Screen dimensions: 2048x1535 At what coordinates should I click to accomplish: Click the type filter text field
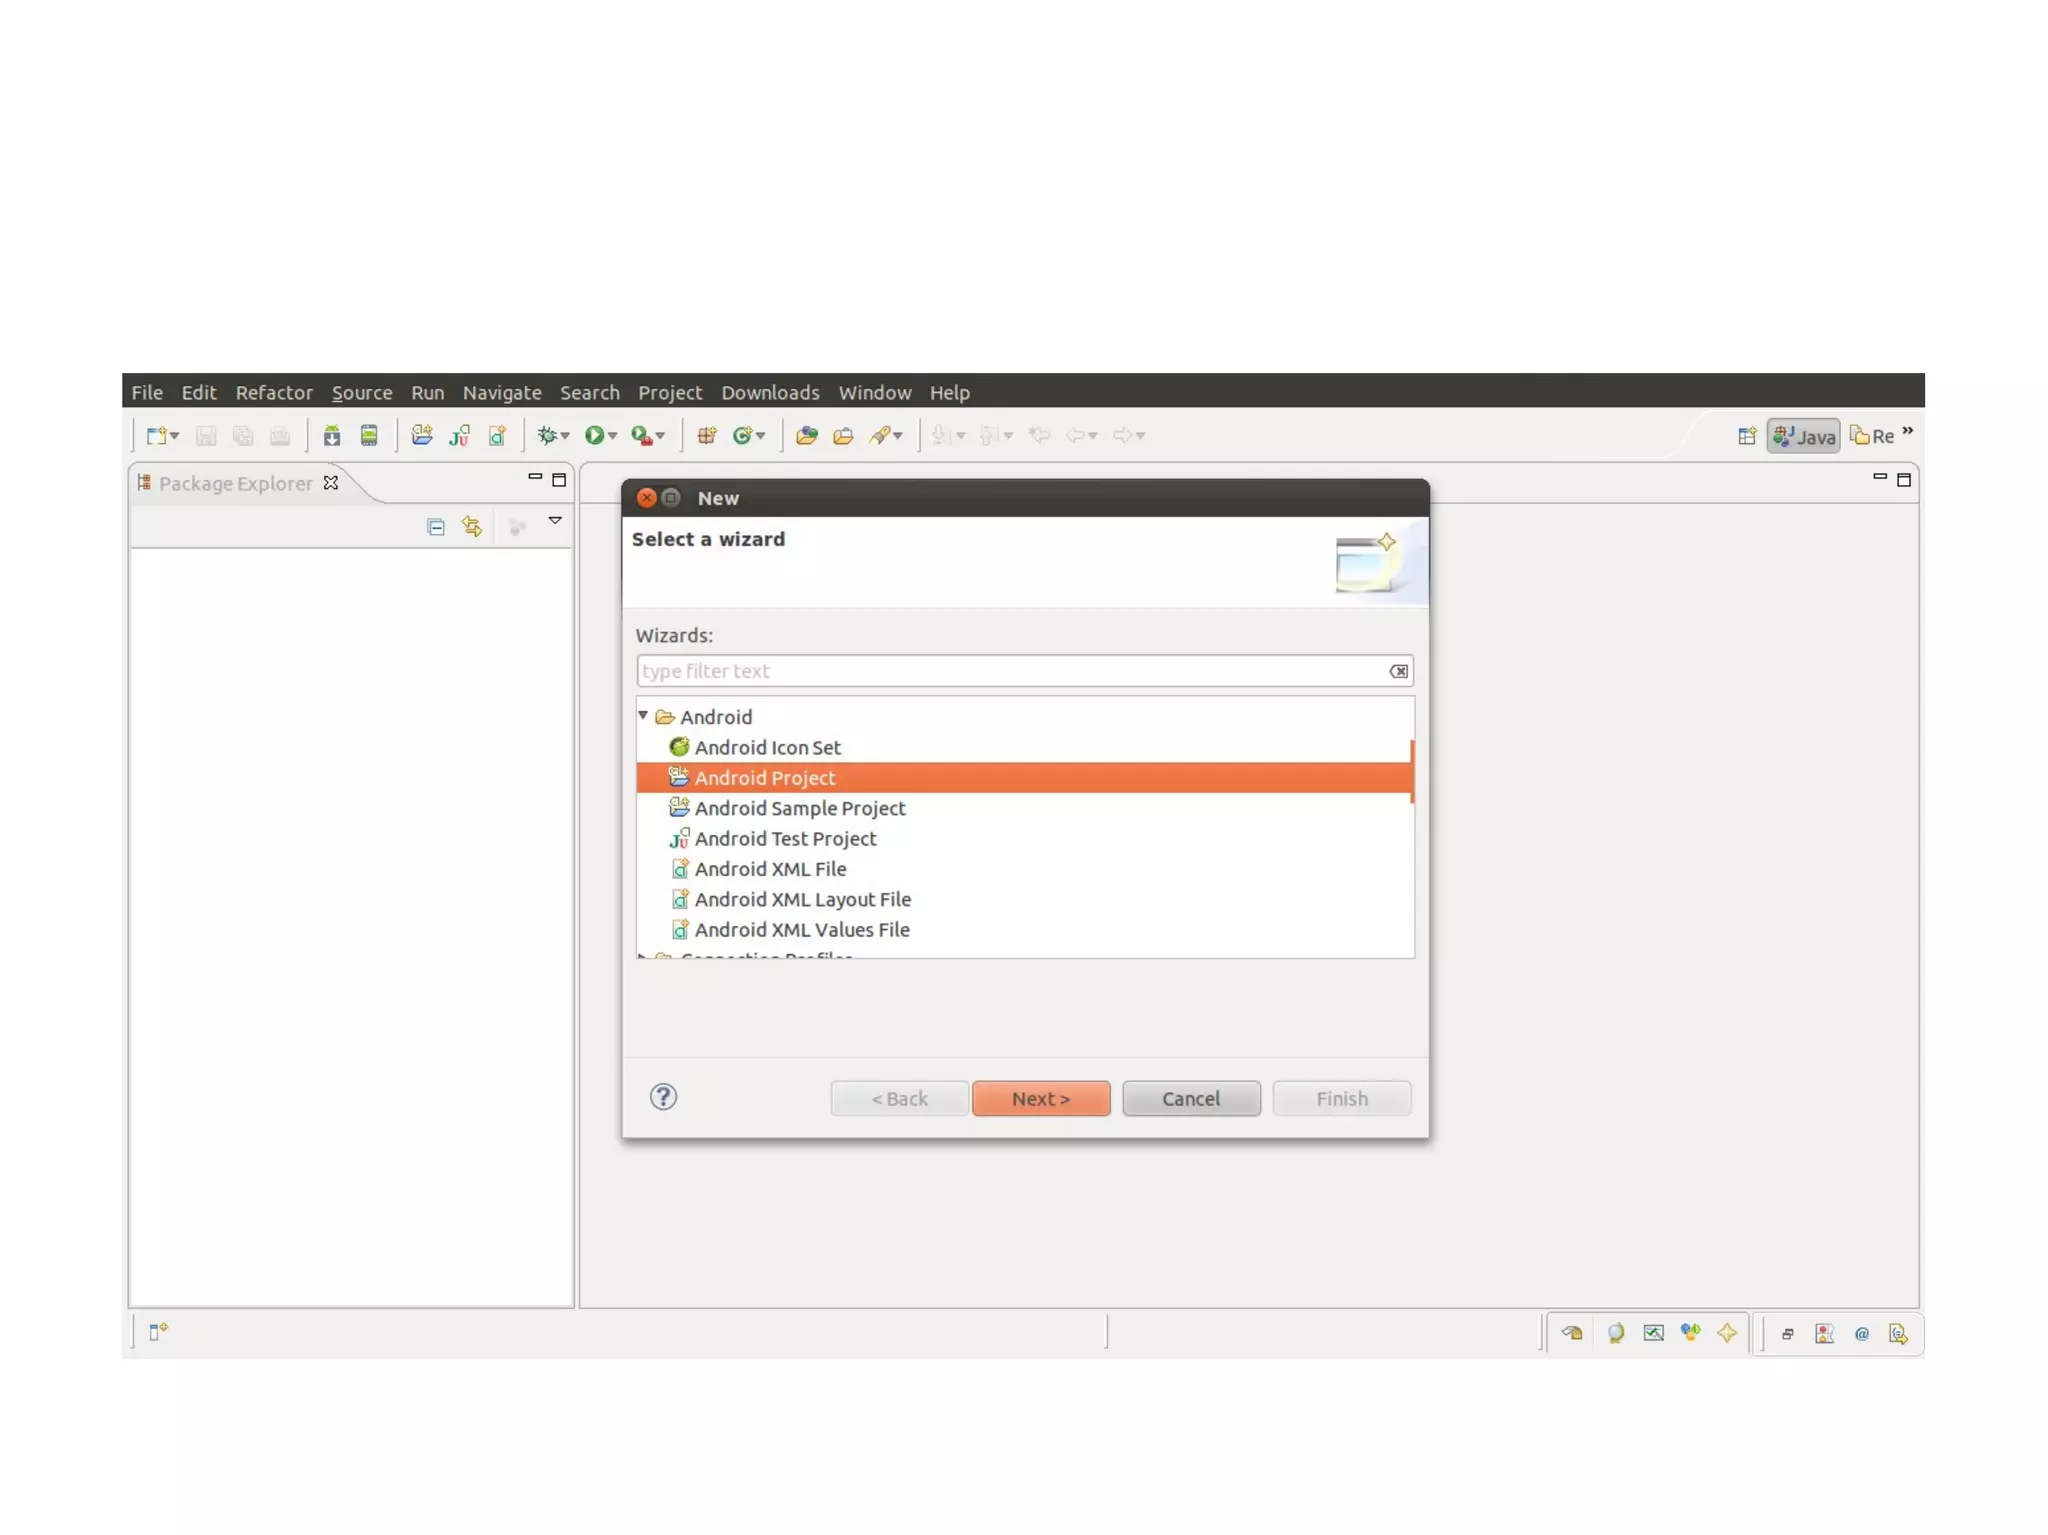(x=1010, y=671)
